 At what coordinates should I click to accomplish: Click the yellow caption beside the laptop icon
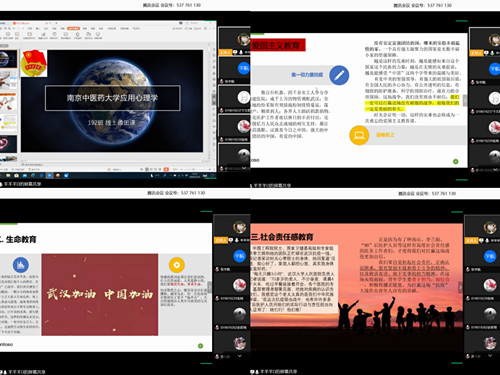(385, 135)
